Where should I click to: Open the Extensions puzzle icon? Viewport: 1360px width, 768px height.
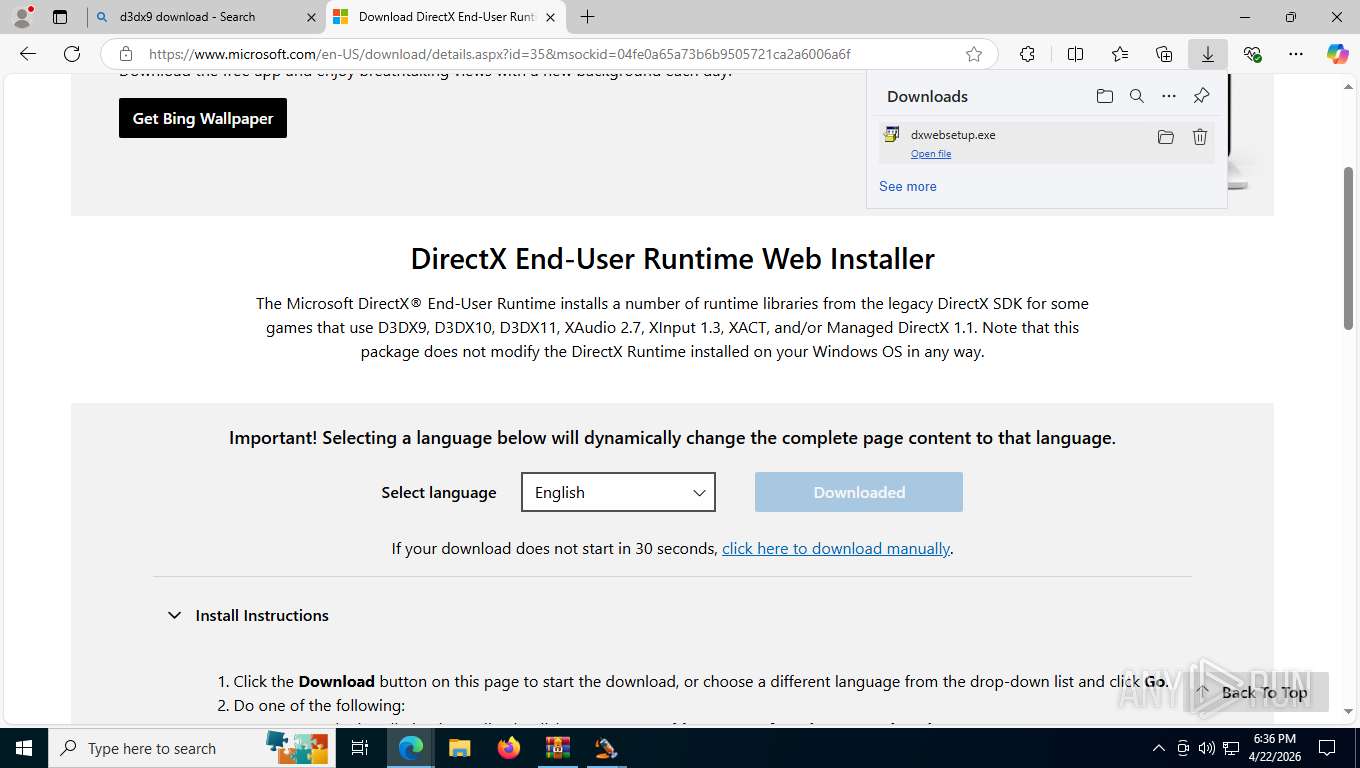click(x=1027, y=54)
